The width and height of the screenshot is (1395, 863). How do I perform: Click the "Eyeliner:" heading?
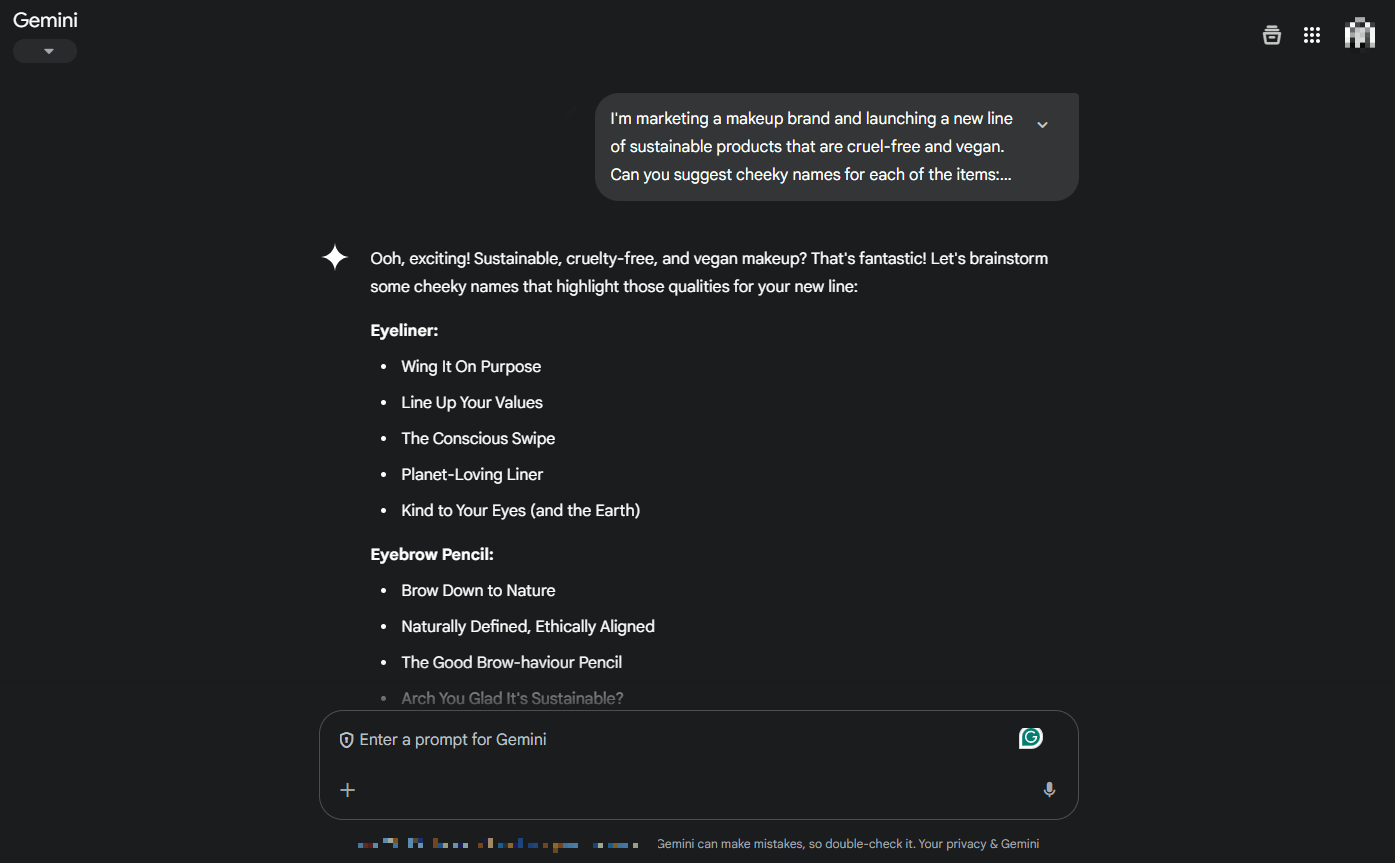tap(404, 330)
